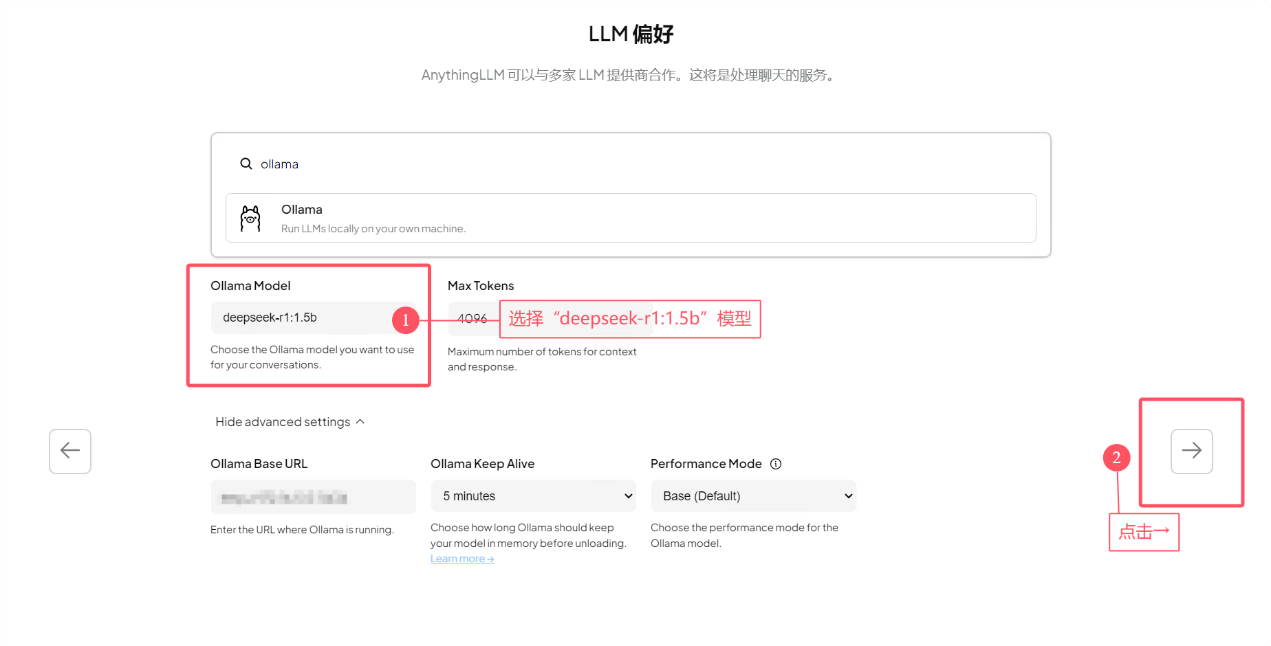The width and height of the screenshot is (1271, 646).
Task: Click the Ollama llama logo icon
Action: pyautogui.click(x=250, y=218)
